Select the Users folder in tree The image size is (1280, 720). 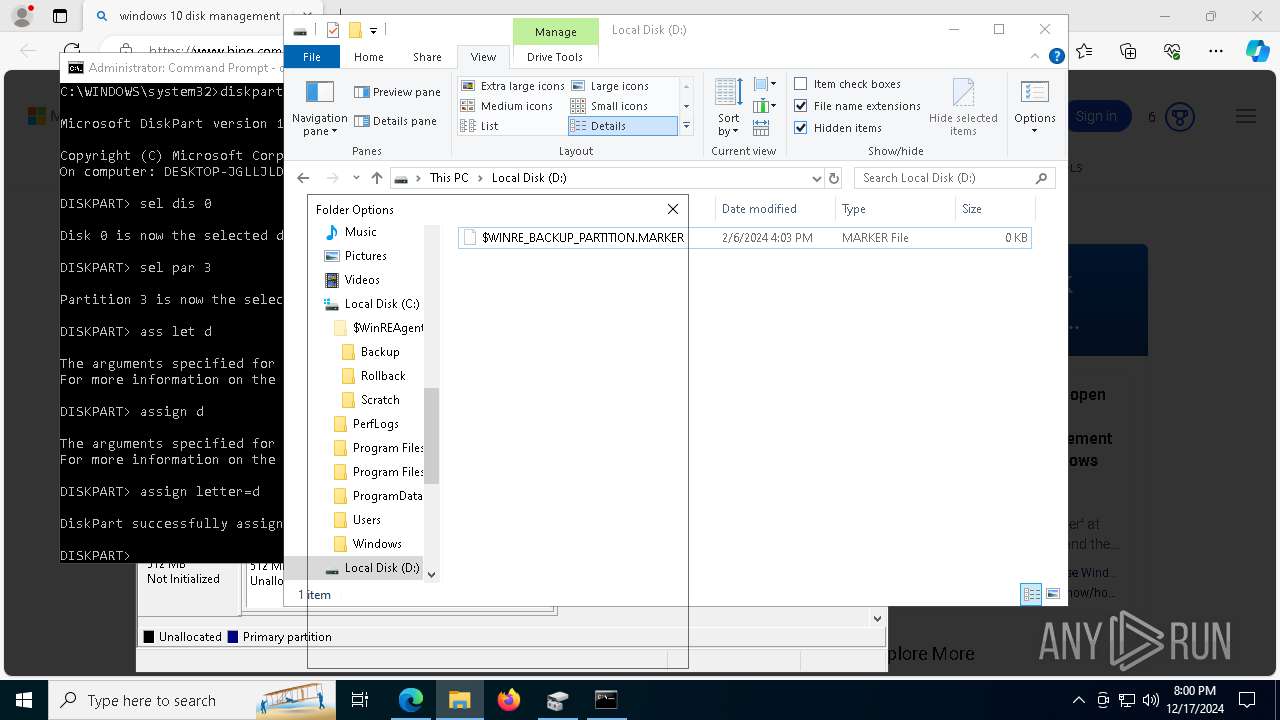click(356, 520)
